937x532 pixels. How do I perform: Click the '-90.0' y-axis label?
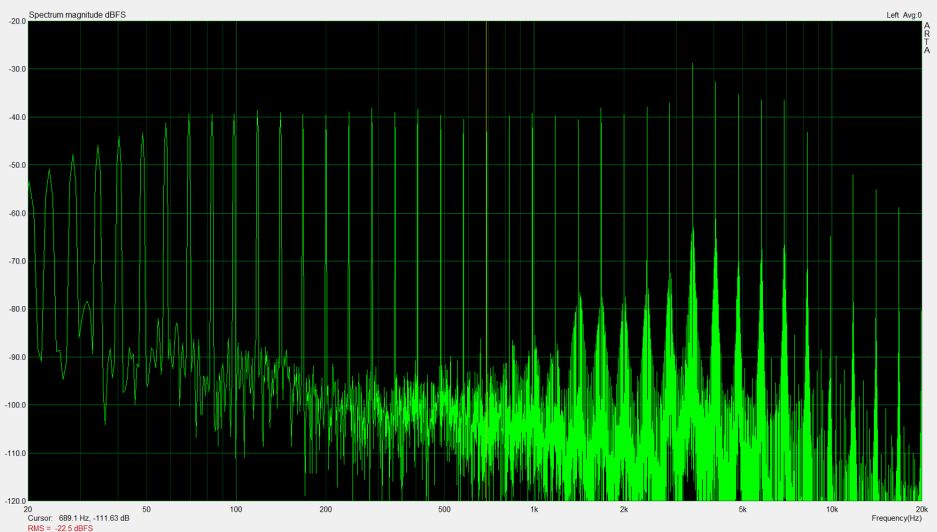(x=17, y=357)
